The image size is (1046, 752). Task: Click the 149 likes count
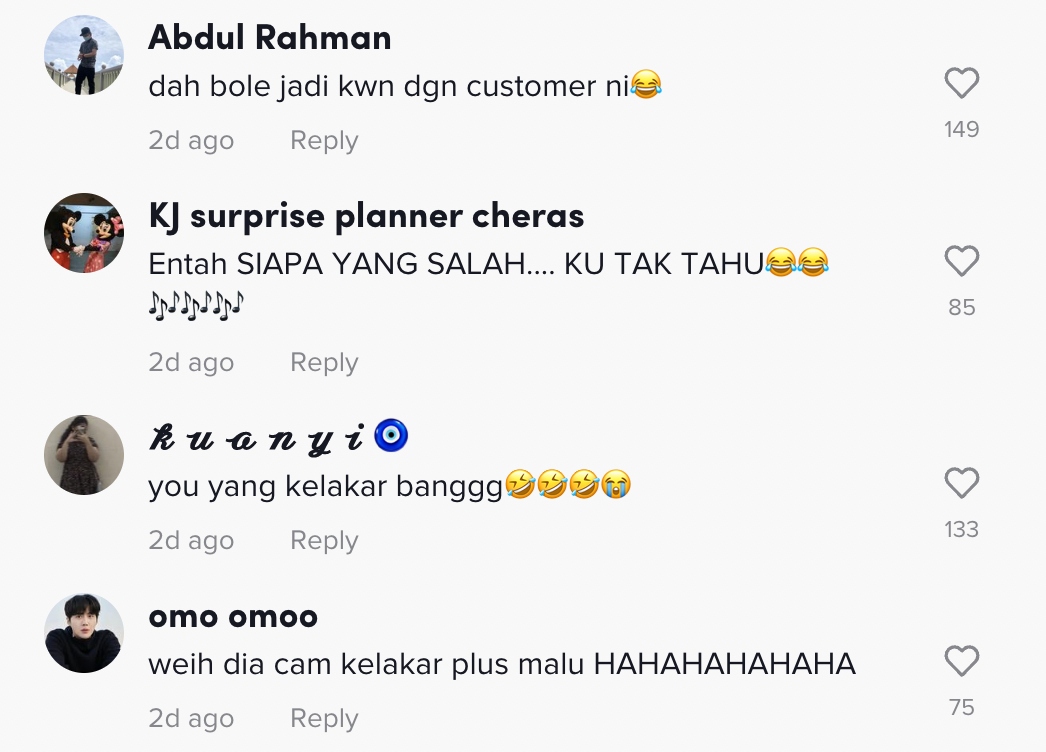[961, 129]
